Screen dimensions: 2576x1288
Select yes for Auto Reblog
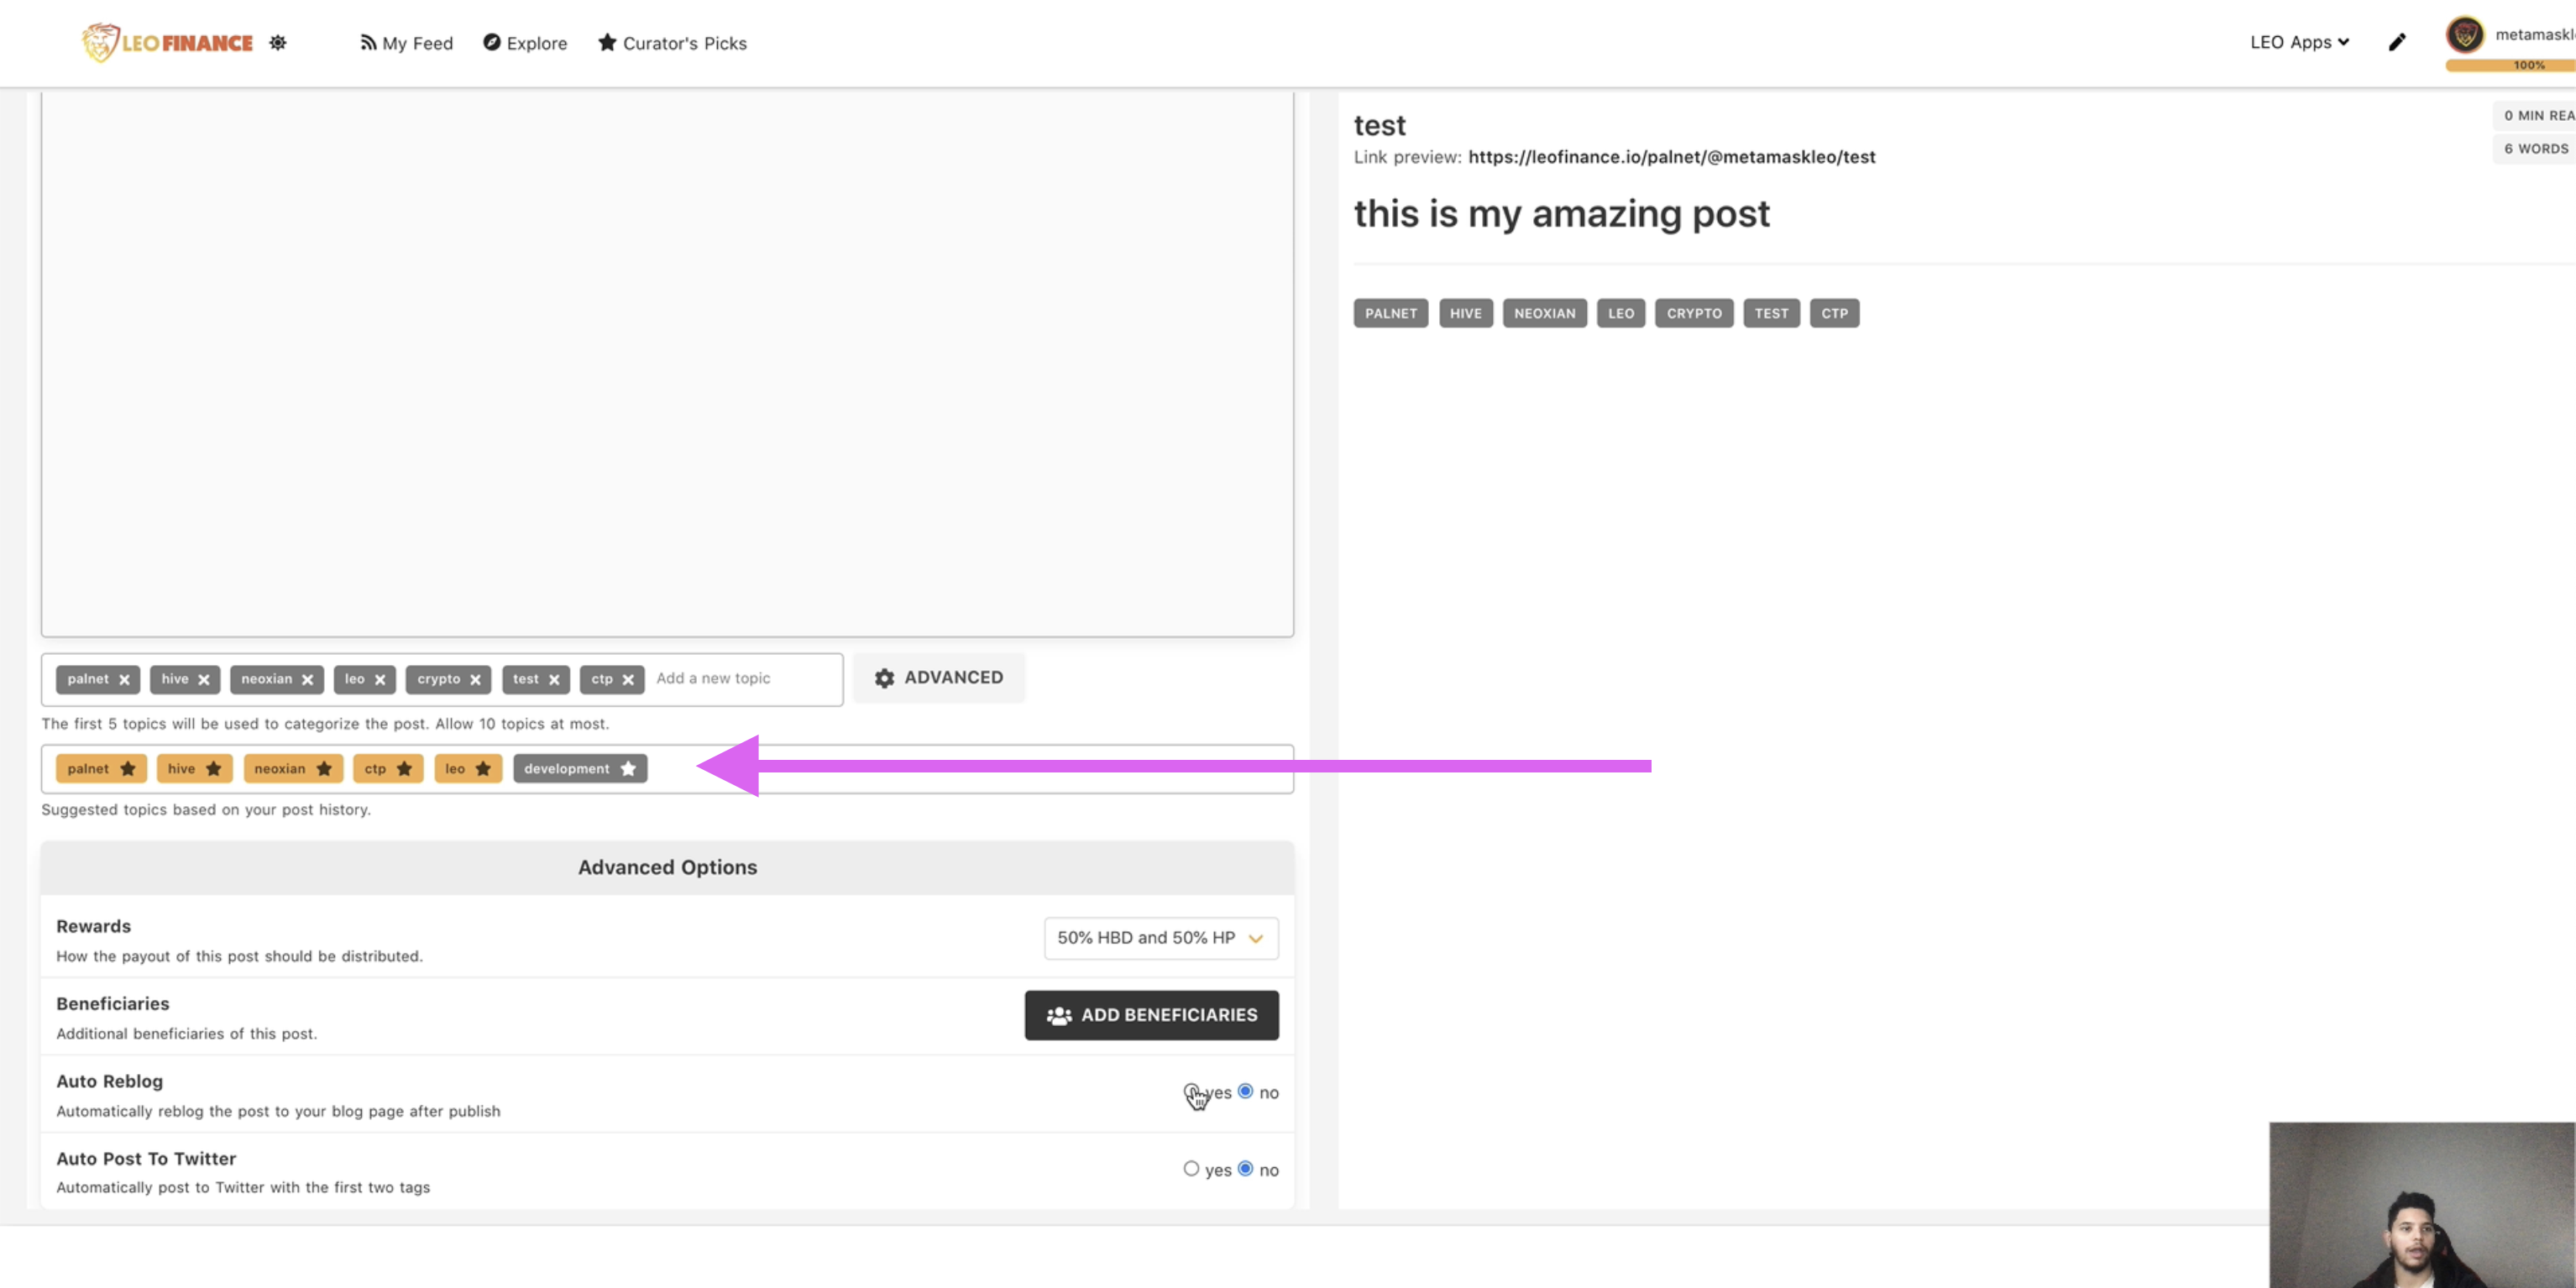coord(1191,1091)
